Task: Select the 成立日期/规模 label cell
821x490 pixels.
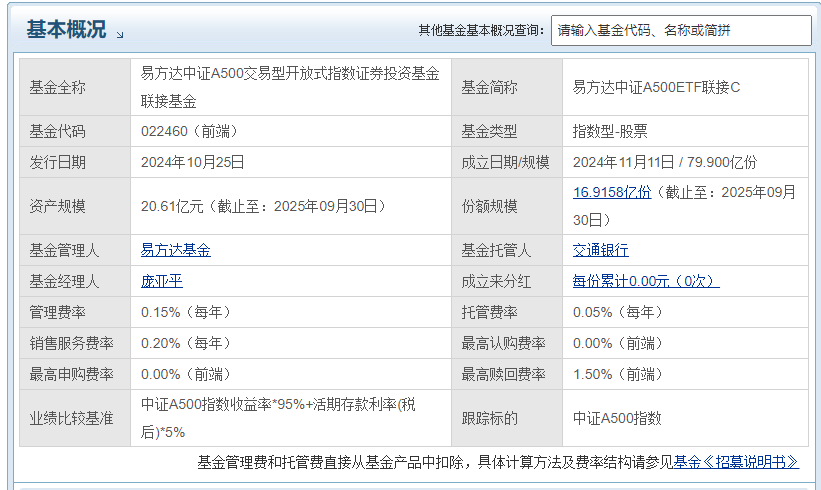Action: pyautogui.click(x=507, y=162)
